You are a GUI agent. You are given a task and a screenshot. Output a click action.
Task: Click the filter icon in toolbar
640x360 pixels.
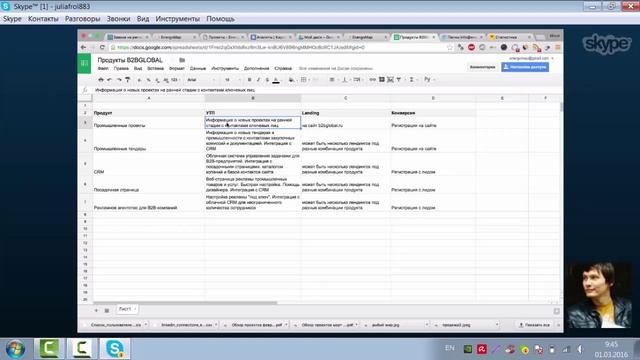pyautogui.click(x=399, y=80)
